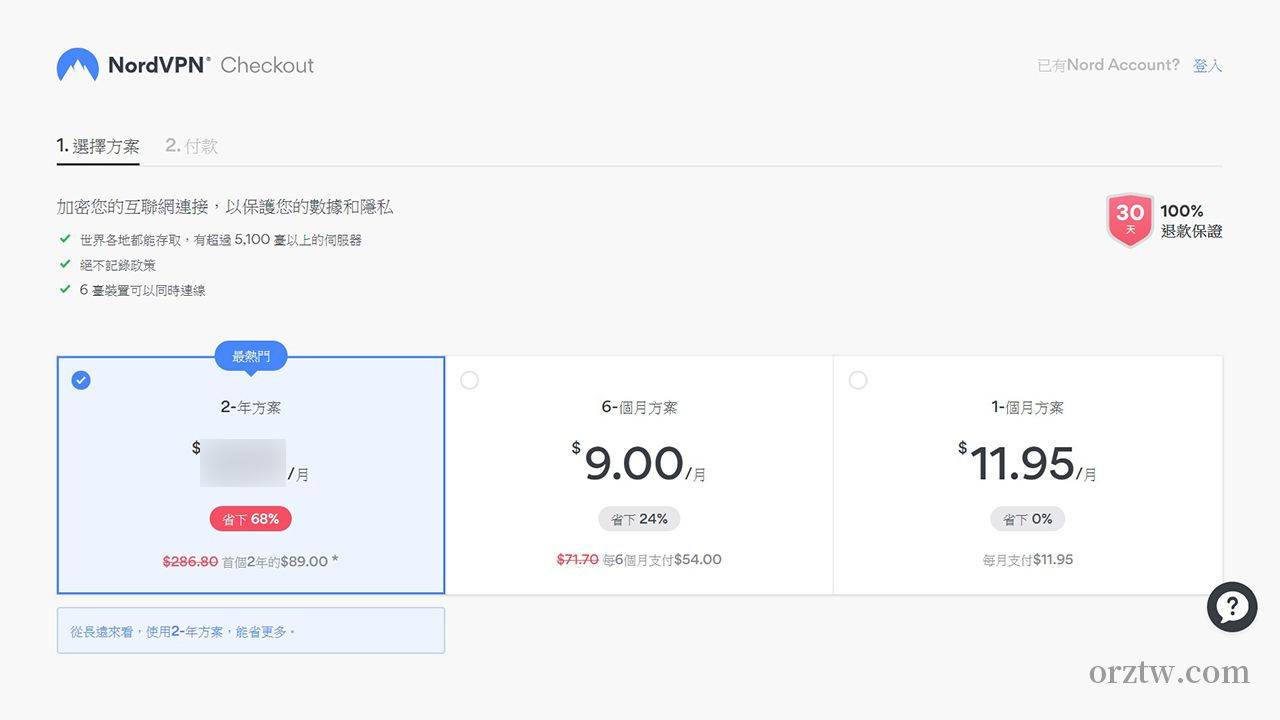
Task: Click the Checkout header text
Action: pos(267,65)
